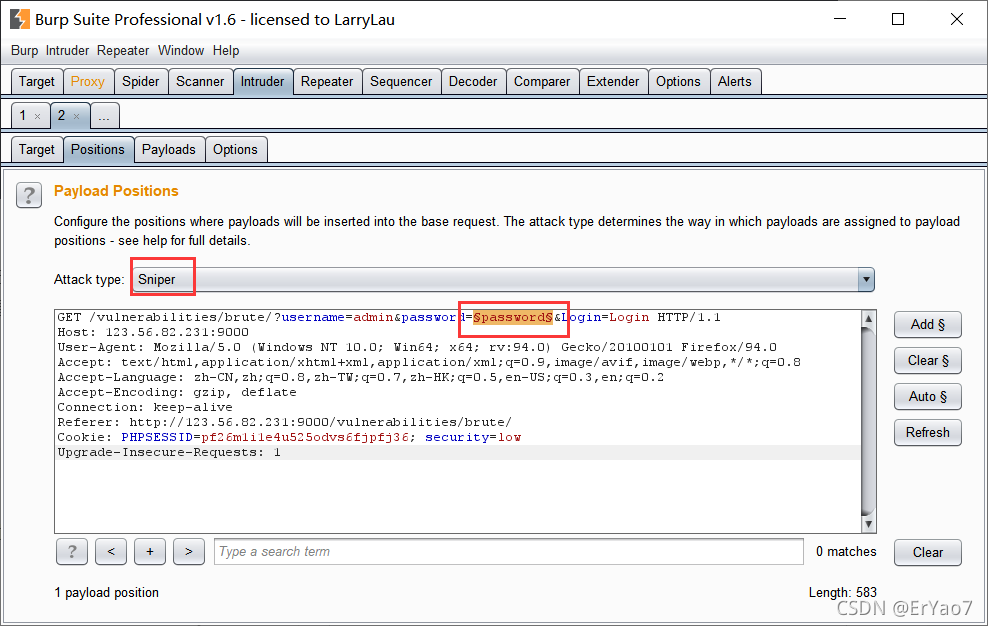Click the User-Agent header line
The width and height of the screenshot is (988, 626).
[417, 347]
